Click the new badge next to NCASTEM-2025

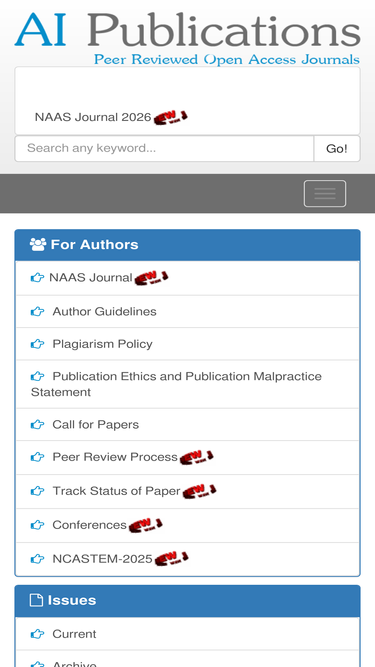coord(171,558)
